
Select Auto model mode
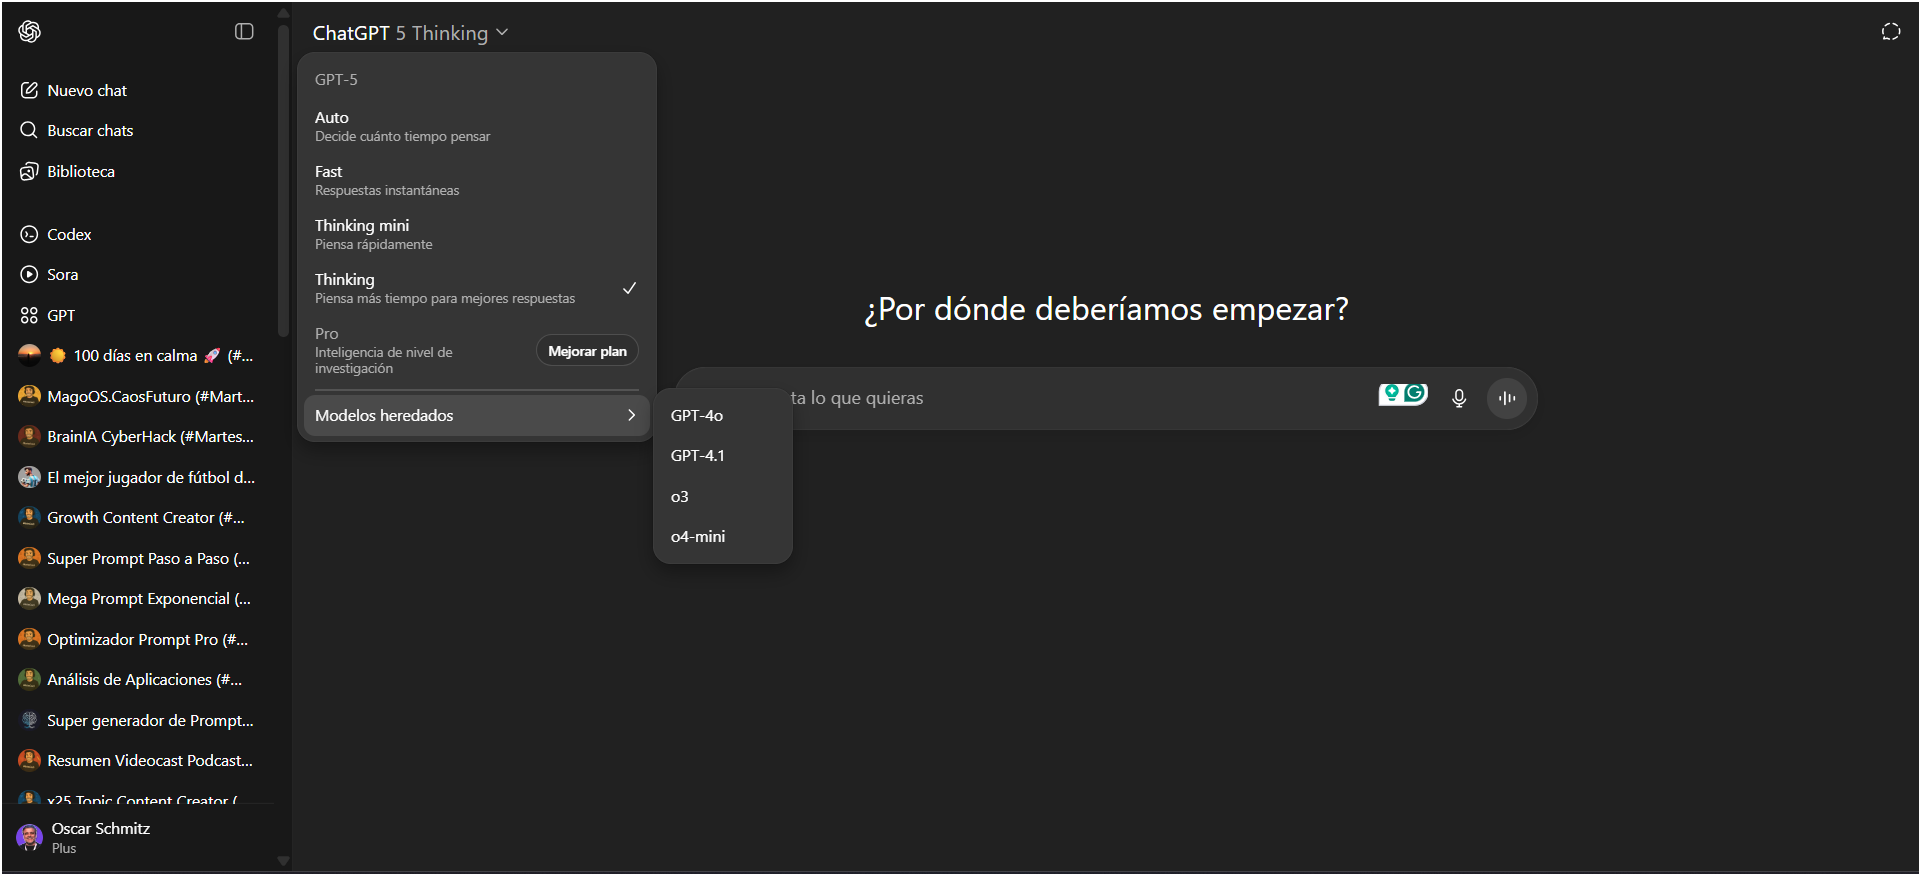pyautogui.click(x=476, y=126)
